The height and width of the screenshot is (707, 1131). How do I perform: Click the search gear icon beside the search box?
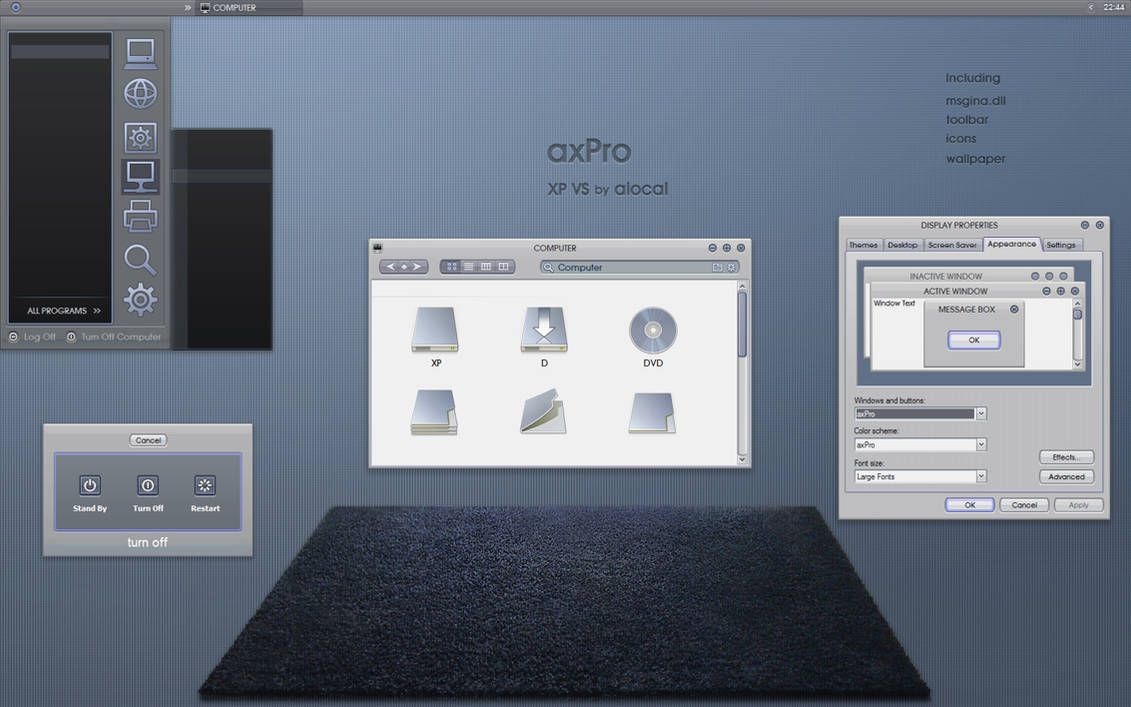coord(731,267)
